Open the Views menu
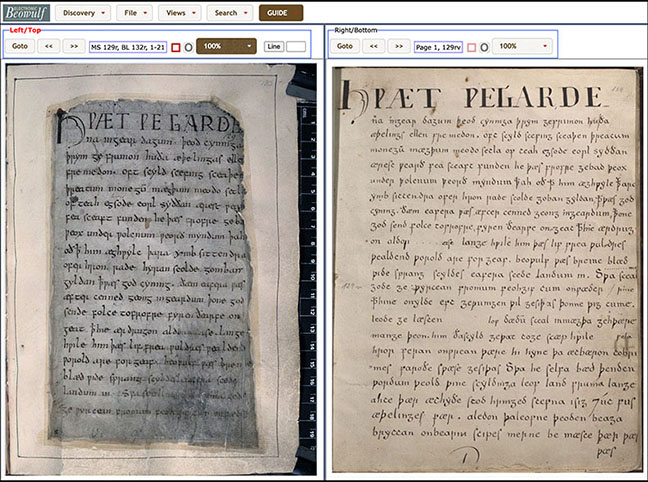This screenshot has width=648, height=482. tap(180, 13)
